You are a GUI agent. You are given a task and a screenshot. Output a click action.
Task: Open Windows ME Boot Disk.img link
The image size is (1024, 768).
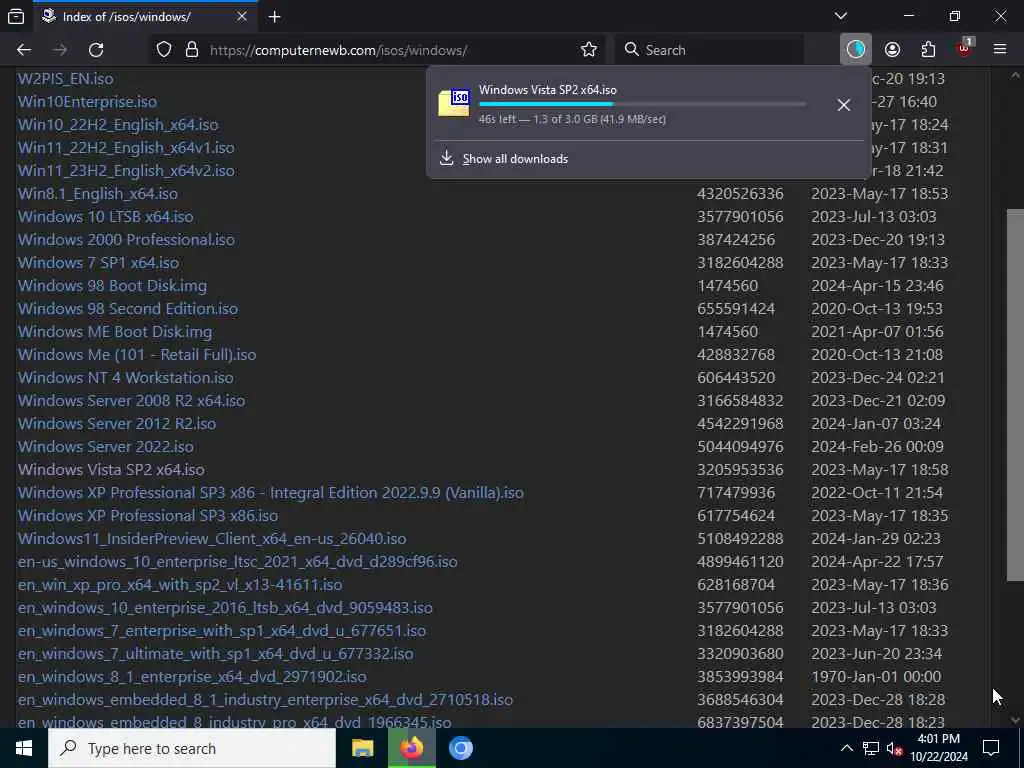(x=114, y=331)
